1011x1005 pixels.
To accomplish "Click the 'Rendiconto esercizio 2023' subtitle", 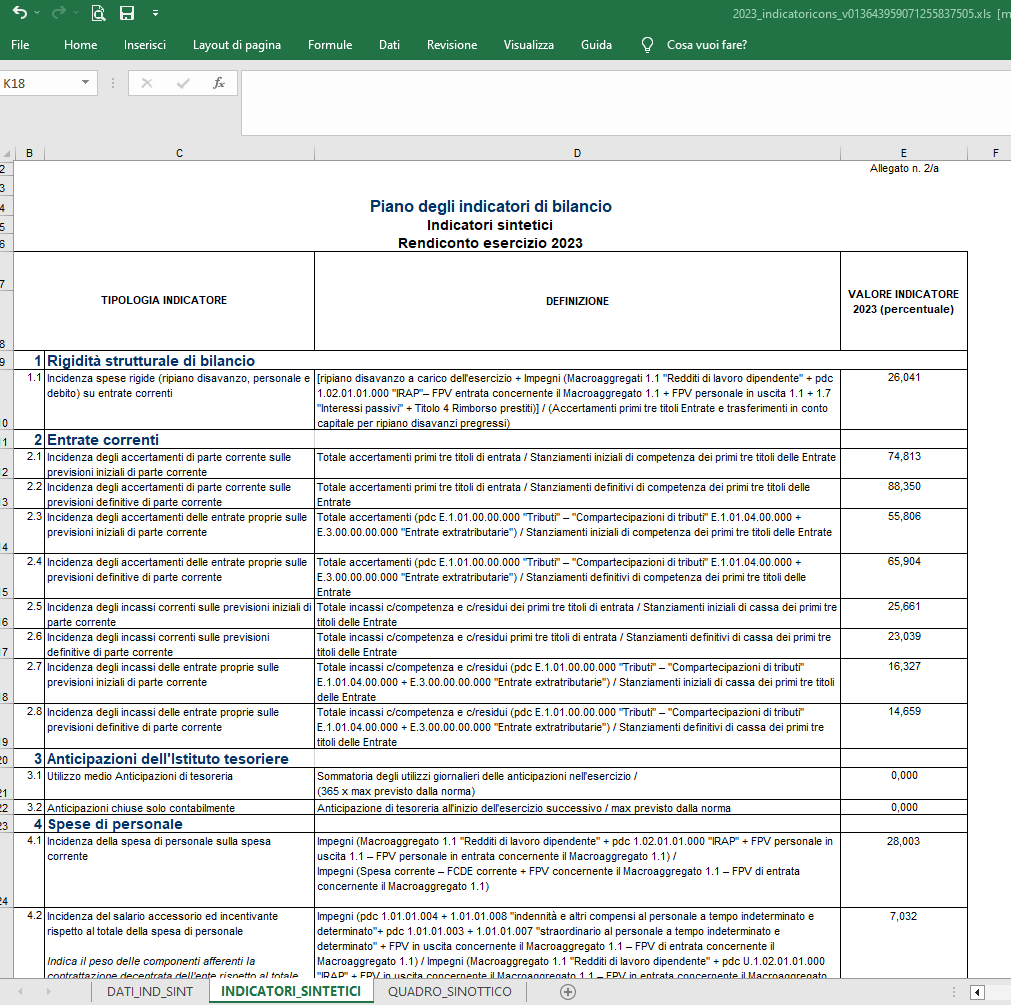I will tap(490, 243).
